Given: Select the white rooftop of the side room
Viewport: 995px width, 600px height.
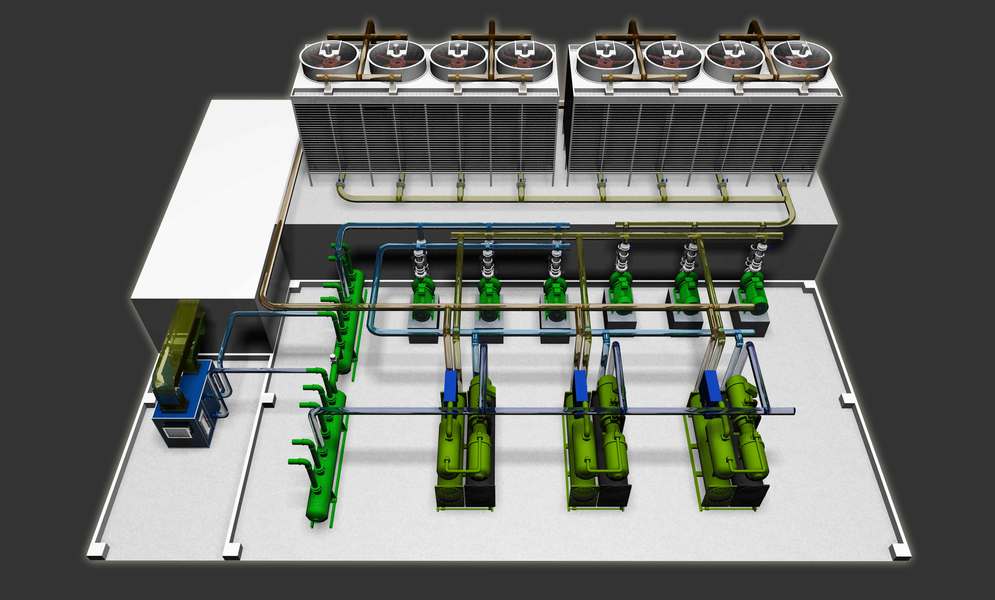Looking at the screenshot, I should (x=214, y=199).
